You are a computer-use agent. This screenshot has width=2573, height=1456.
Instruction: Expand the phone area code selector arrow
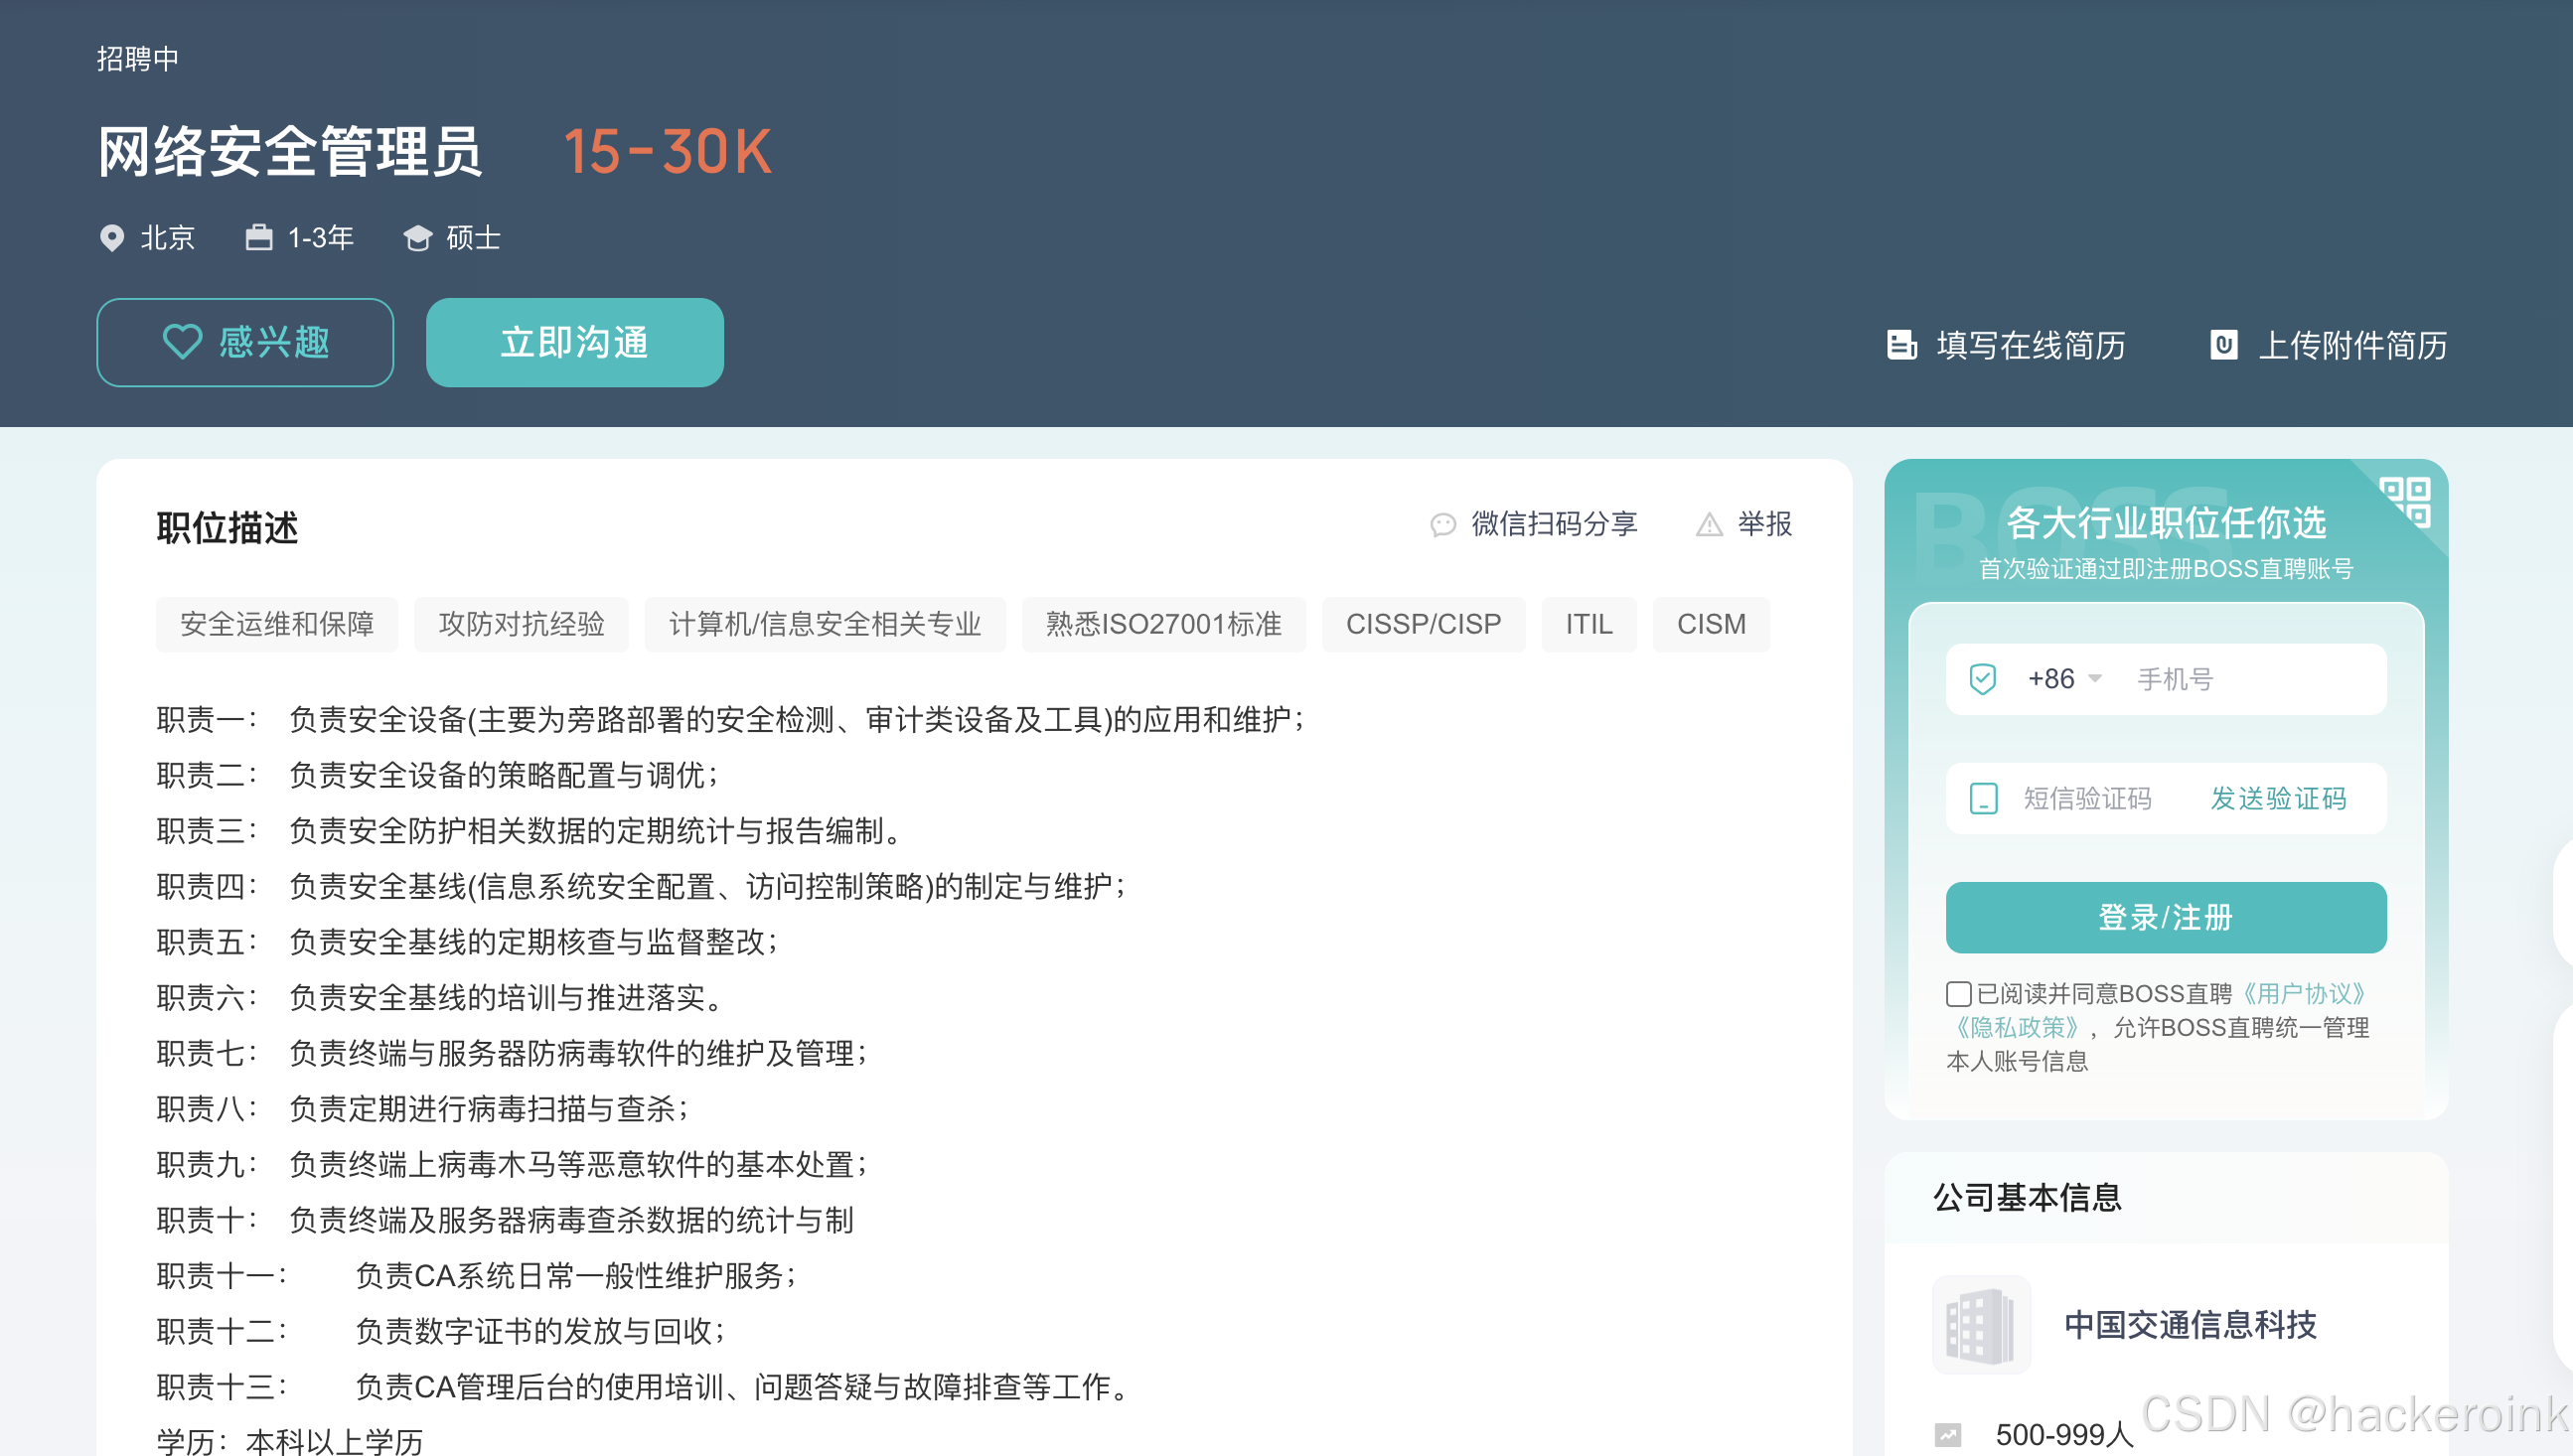coord(2097,678)
